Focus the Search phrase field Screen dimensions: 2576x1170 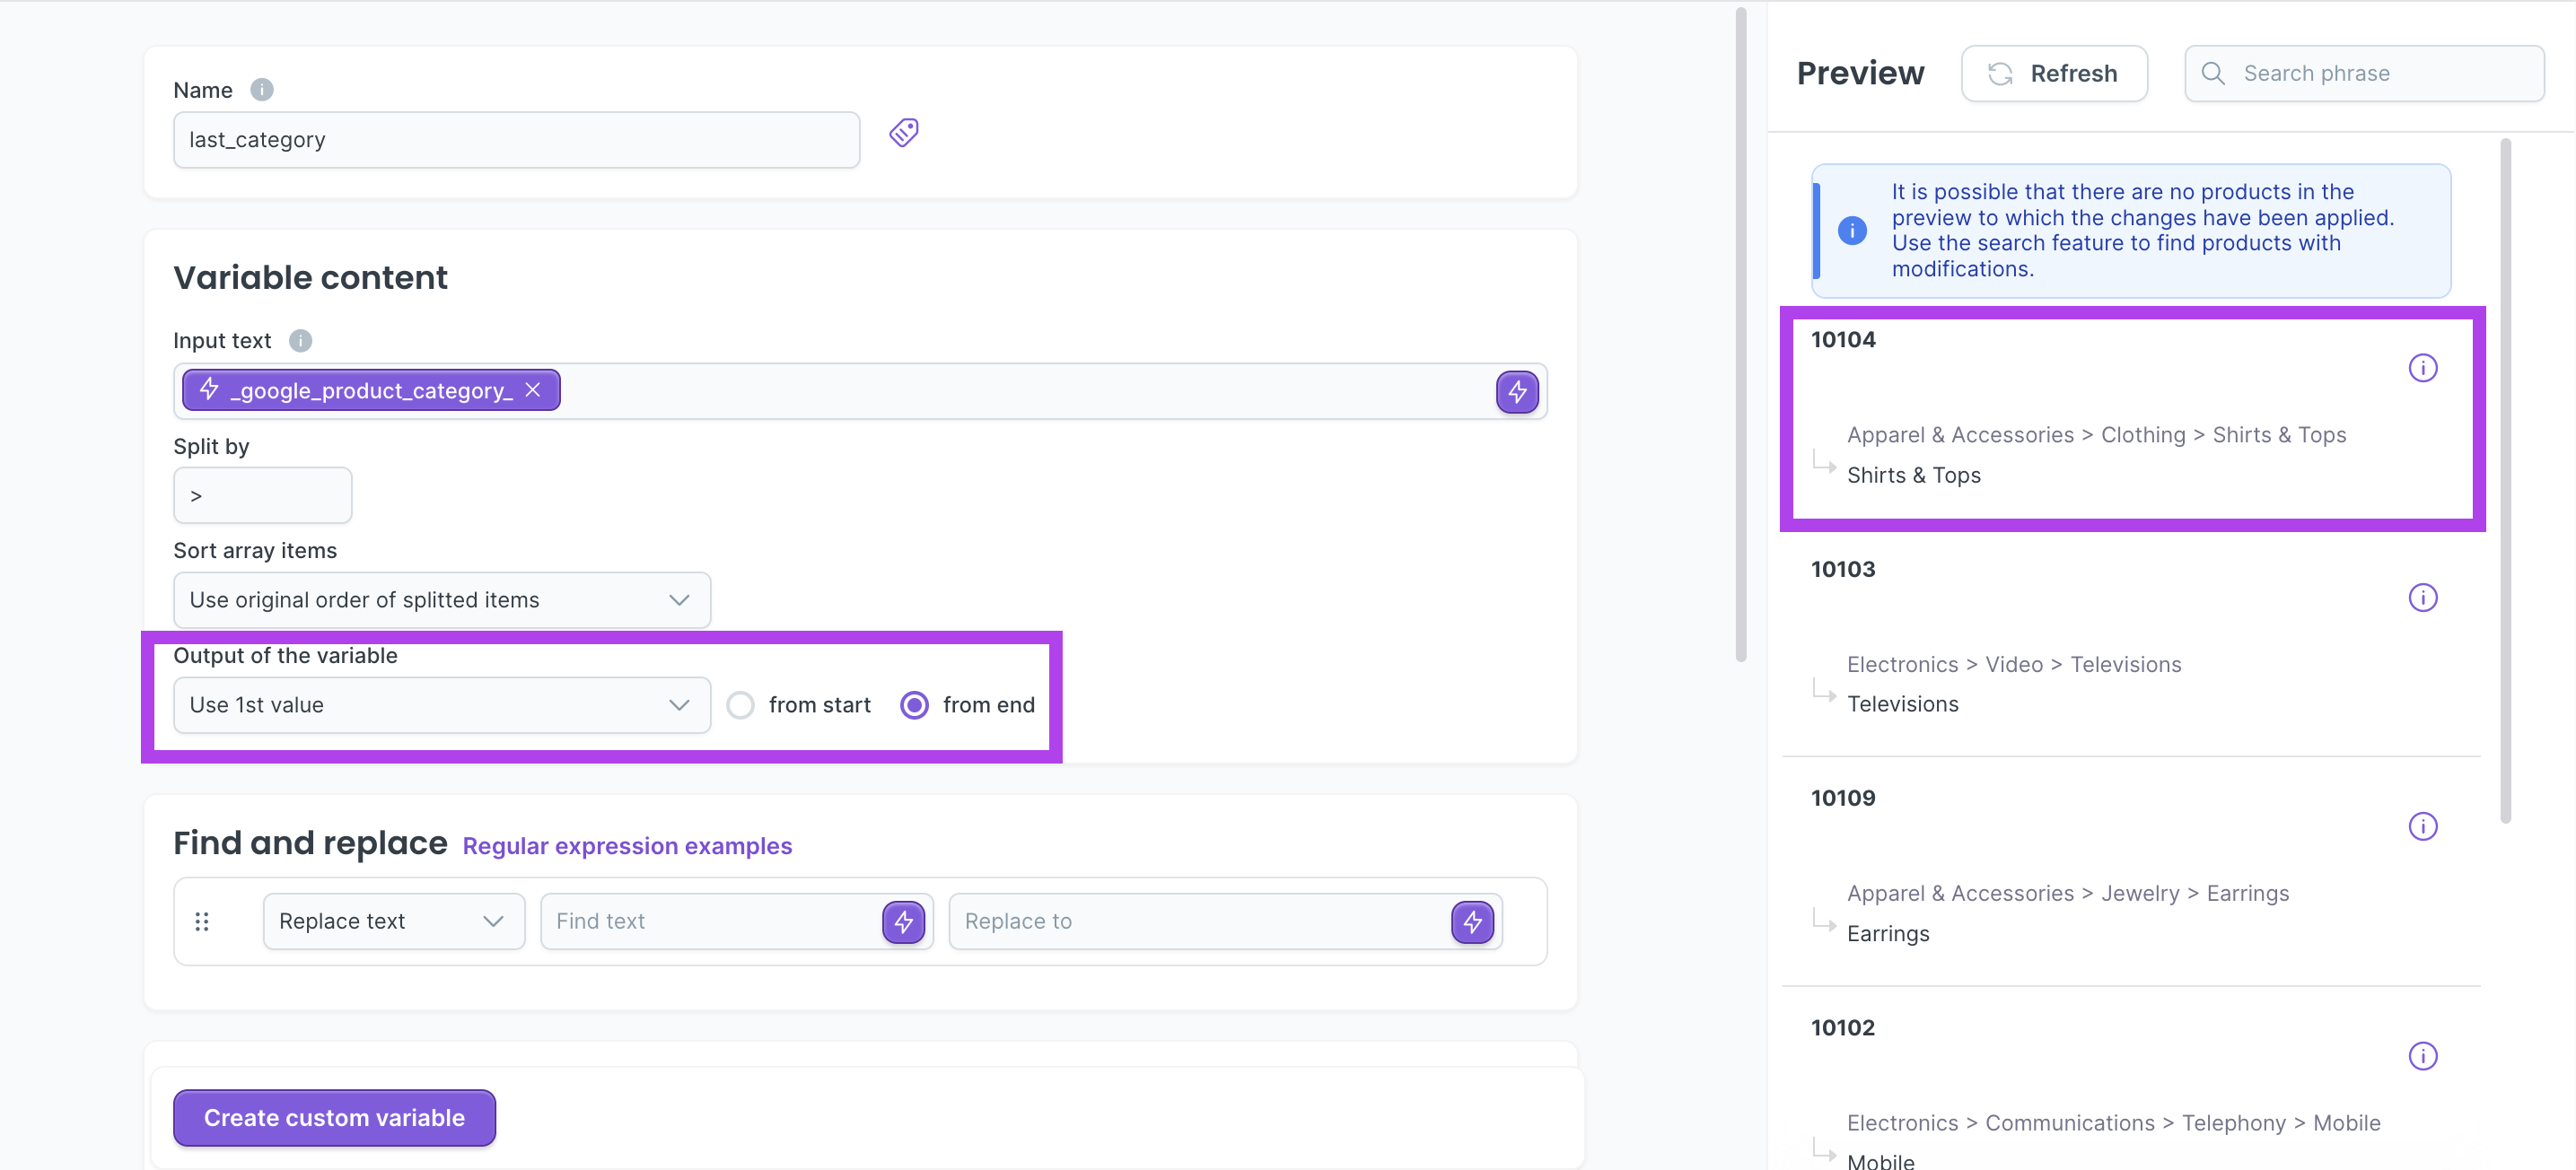coord(2385,73)
